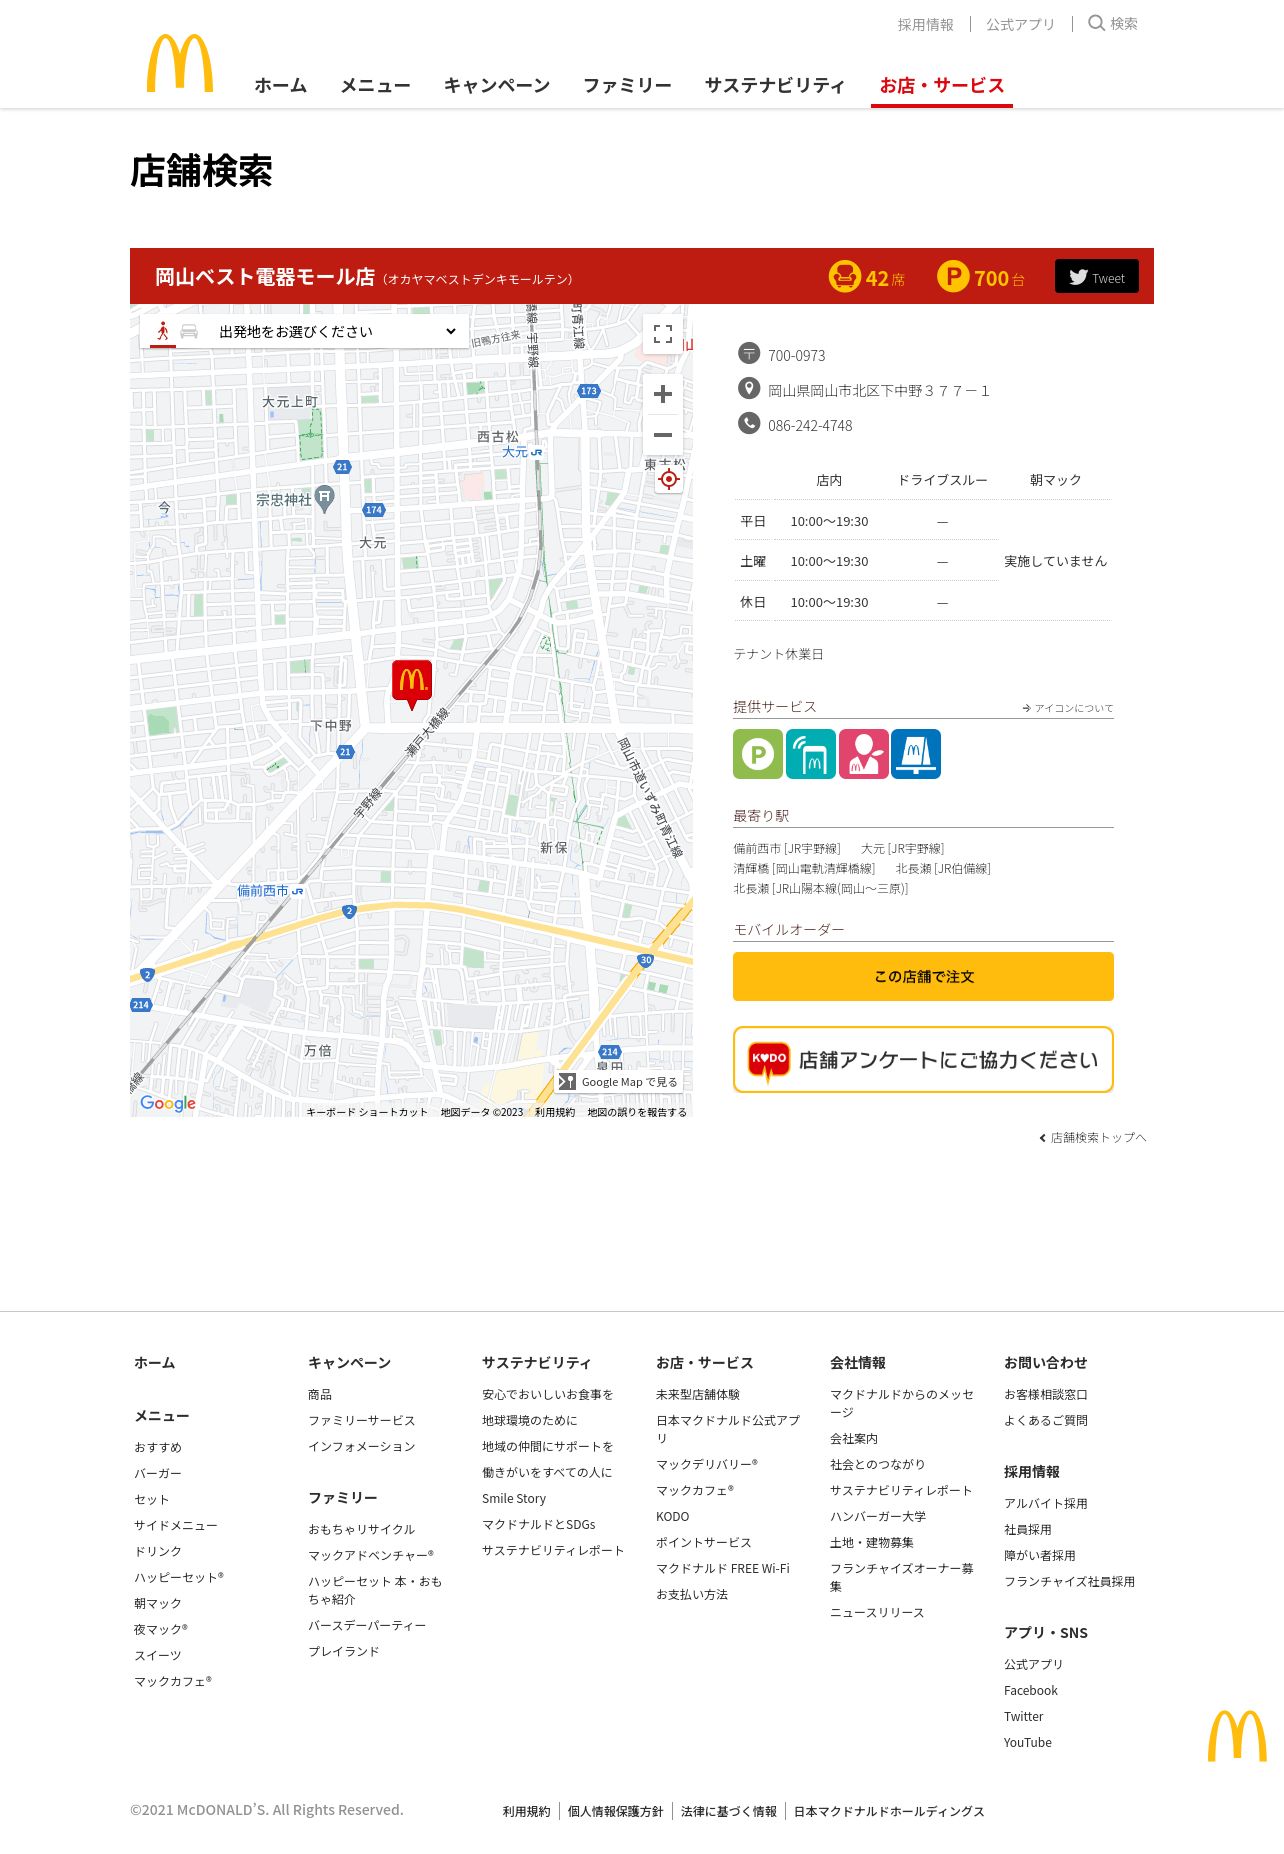This screenshot has width=1284, height=1854.
Task: Click the Google logo on map
Action: 168,1103
